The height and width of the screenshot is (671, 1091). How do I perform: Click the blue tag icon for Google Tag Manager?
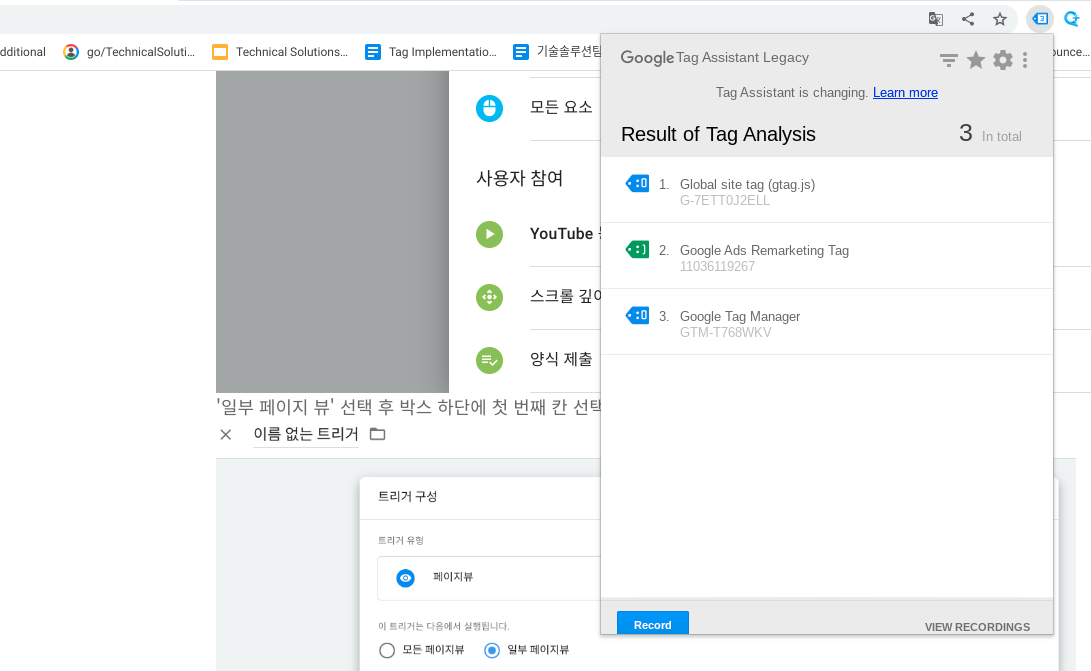[x=637, y=315]
